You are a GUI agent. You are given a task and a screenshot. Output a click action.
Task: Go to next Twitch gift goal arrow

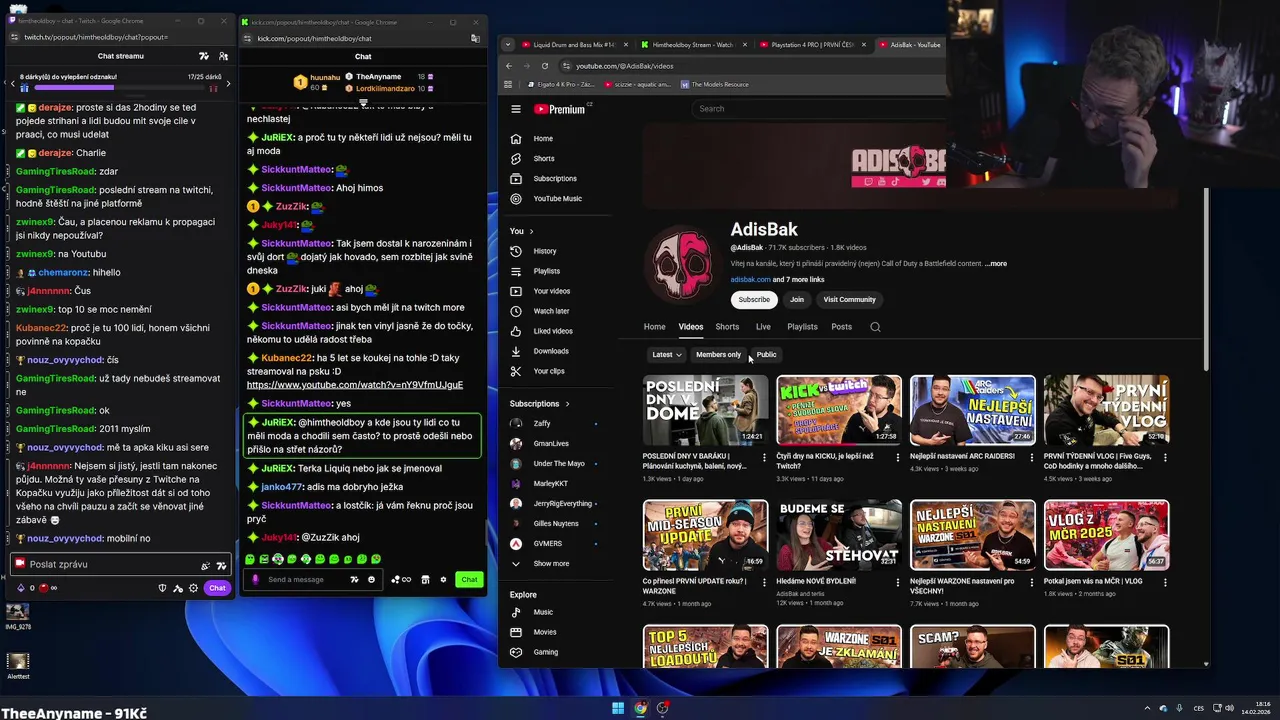coord(228,84)
